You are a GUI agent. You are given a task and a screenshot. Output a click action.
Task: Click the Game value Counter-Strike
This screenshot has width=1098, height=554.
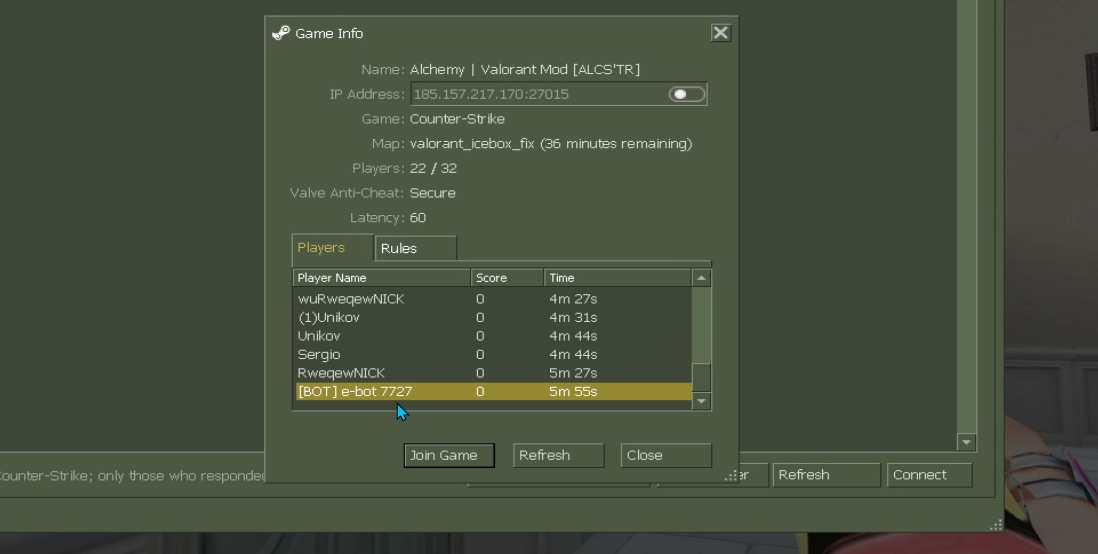[x=457, y=119]
